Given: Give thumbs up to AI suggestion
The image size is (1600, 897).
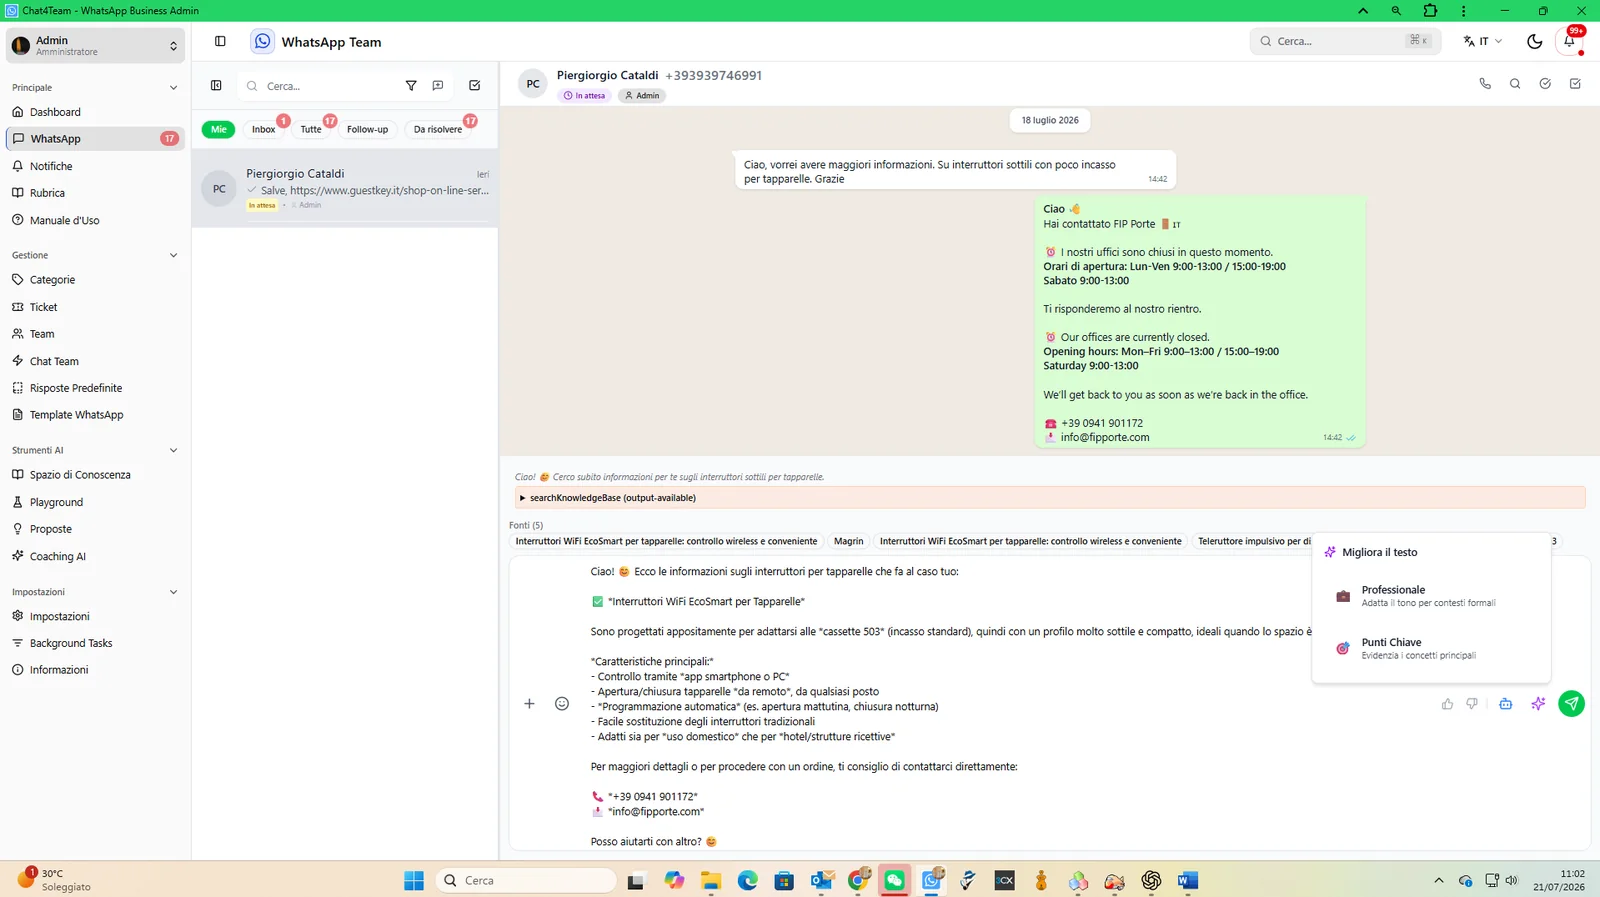Looking at the screenshot, I should [x=1447, y=704].
